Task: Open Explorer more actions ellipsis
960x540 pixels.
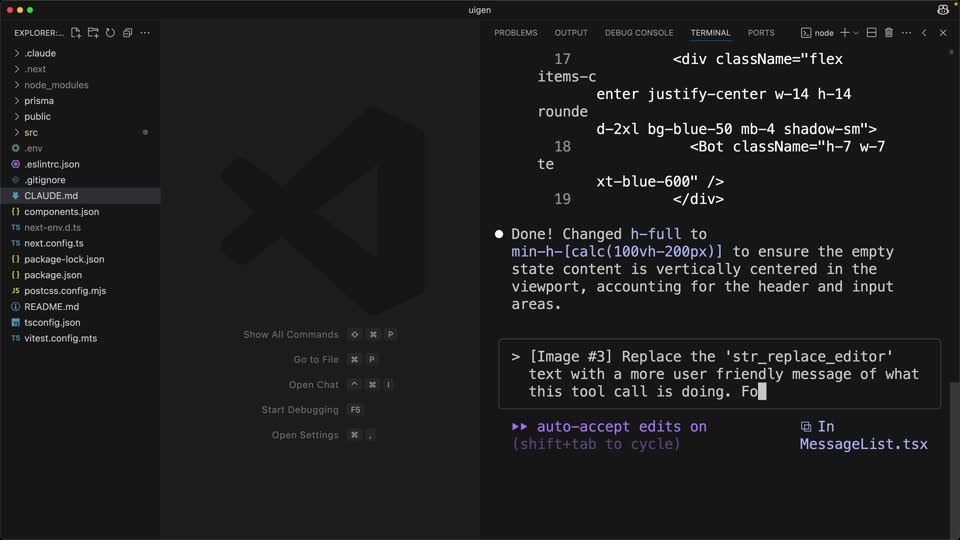Action: [144, 33]
